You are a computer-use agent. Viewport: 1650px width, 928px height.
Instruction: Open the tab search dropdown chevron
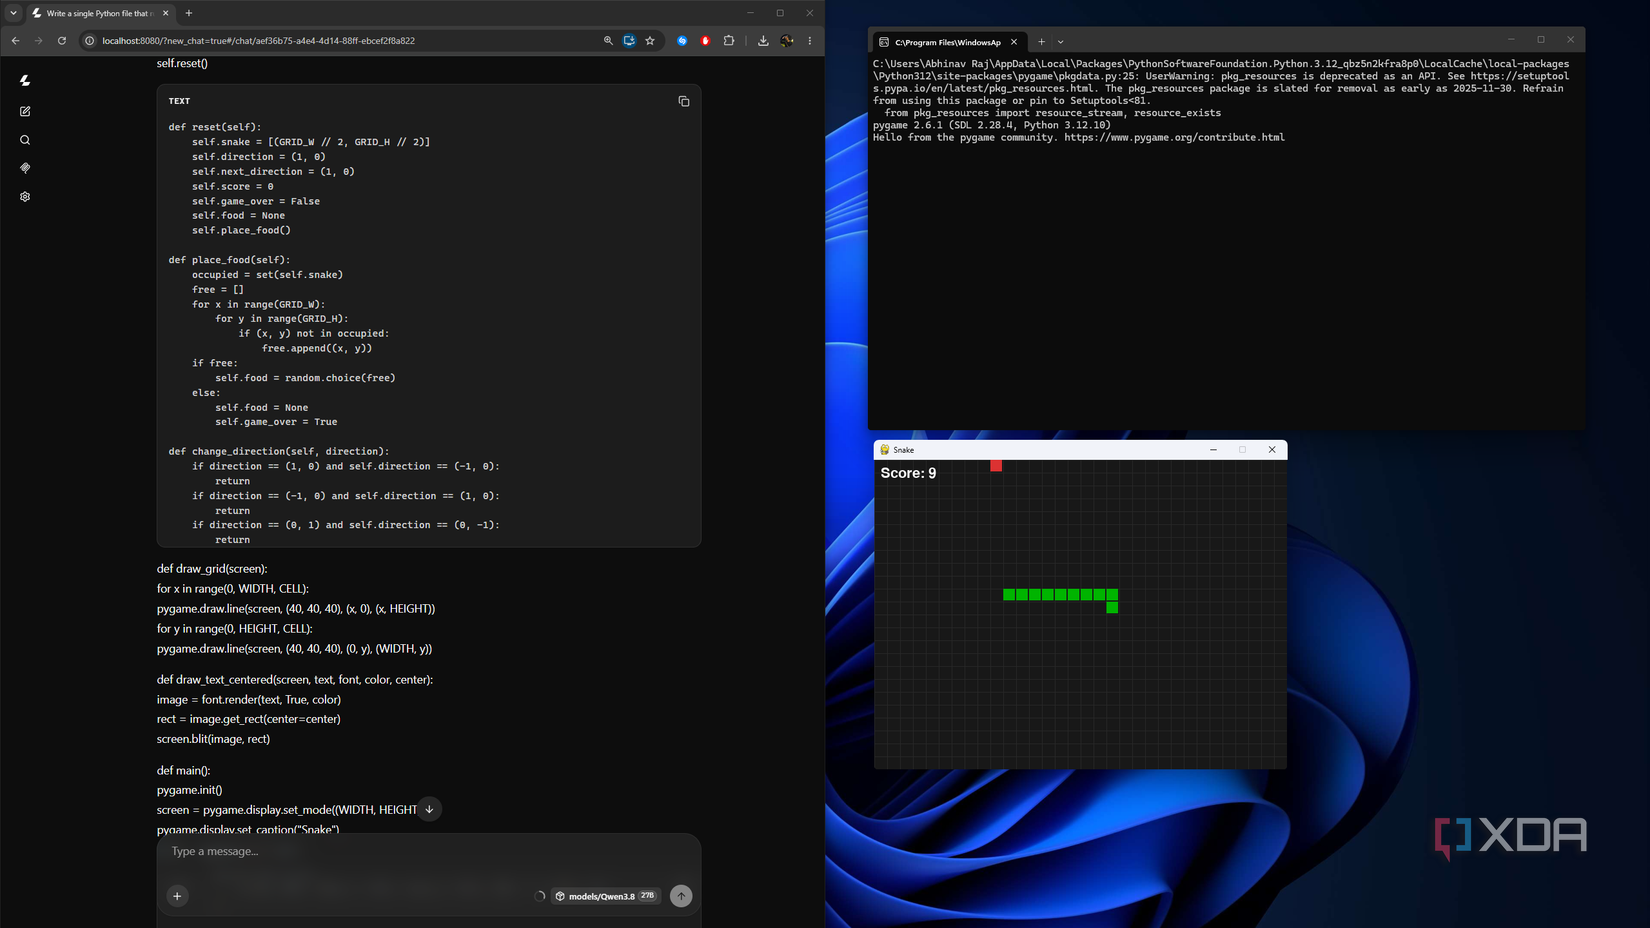click(13, 13)
